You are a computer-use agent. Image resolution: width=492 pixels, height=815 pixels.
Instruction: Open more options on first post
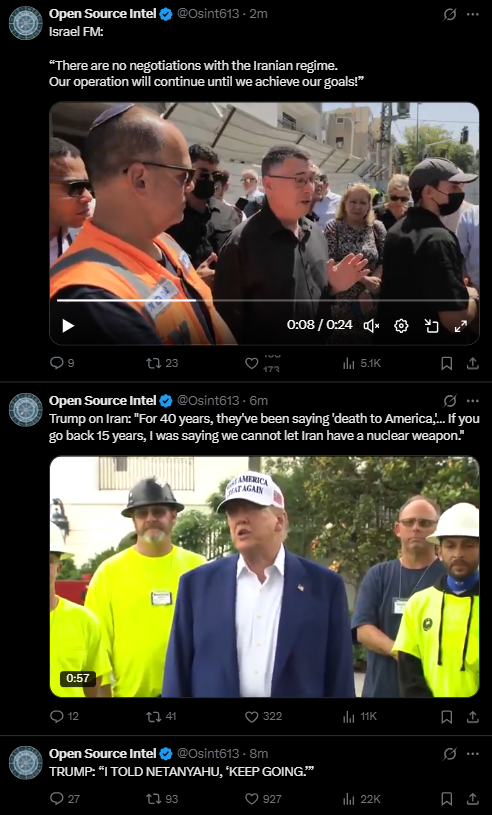[x=473, y=15]
